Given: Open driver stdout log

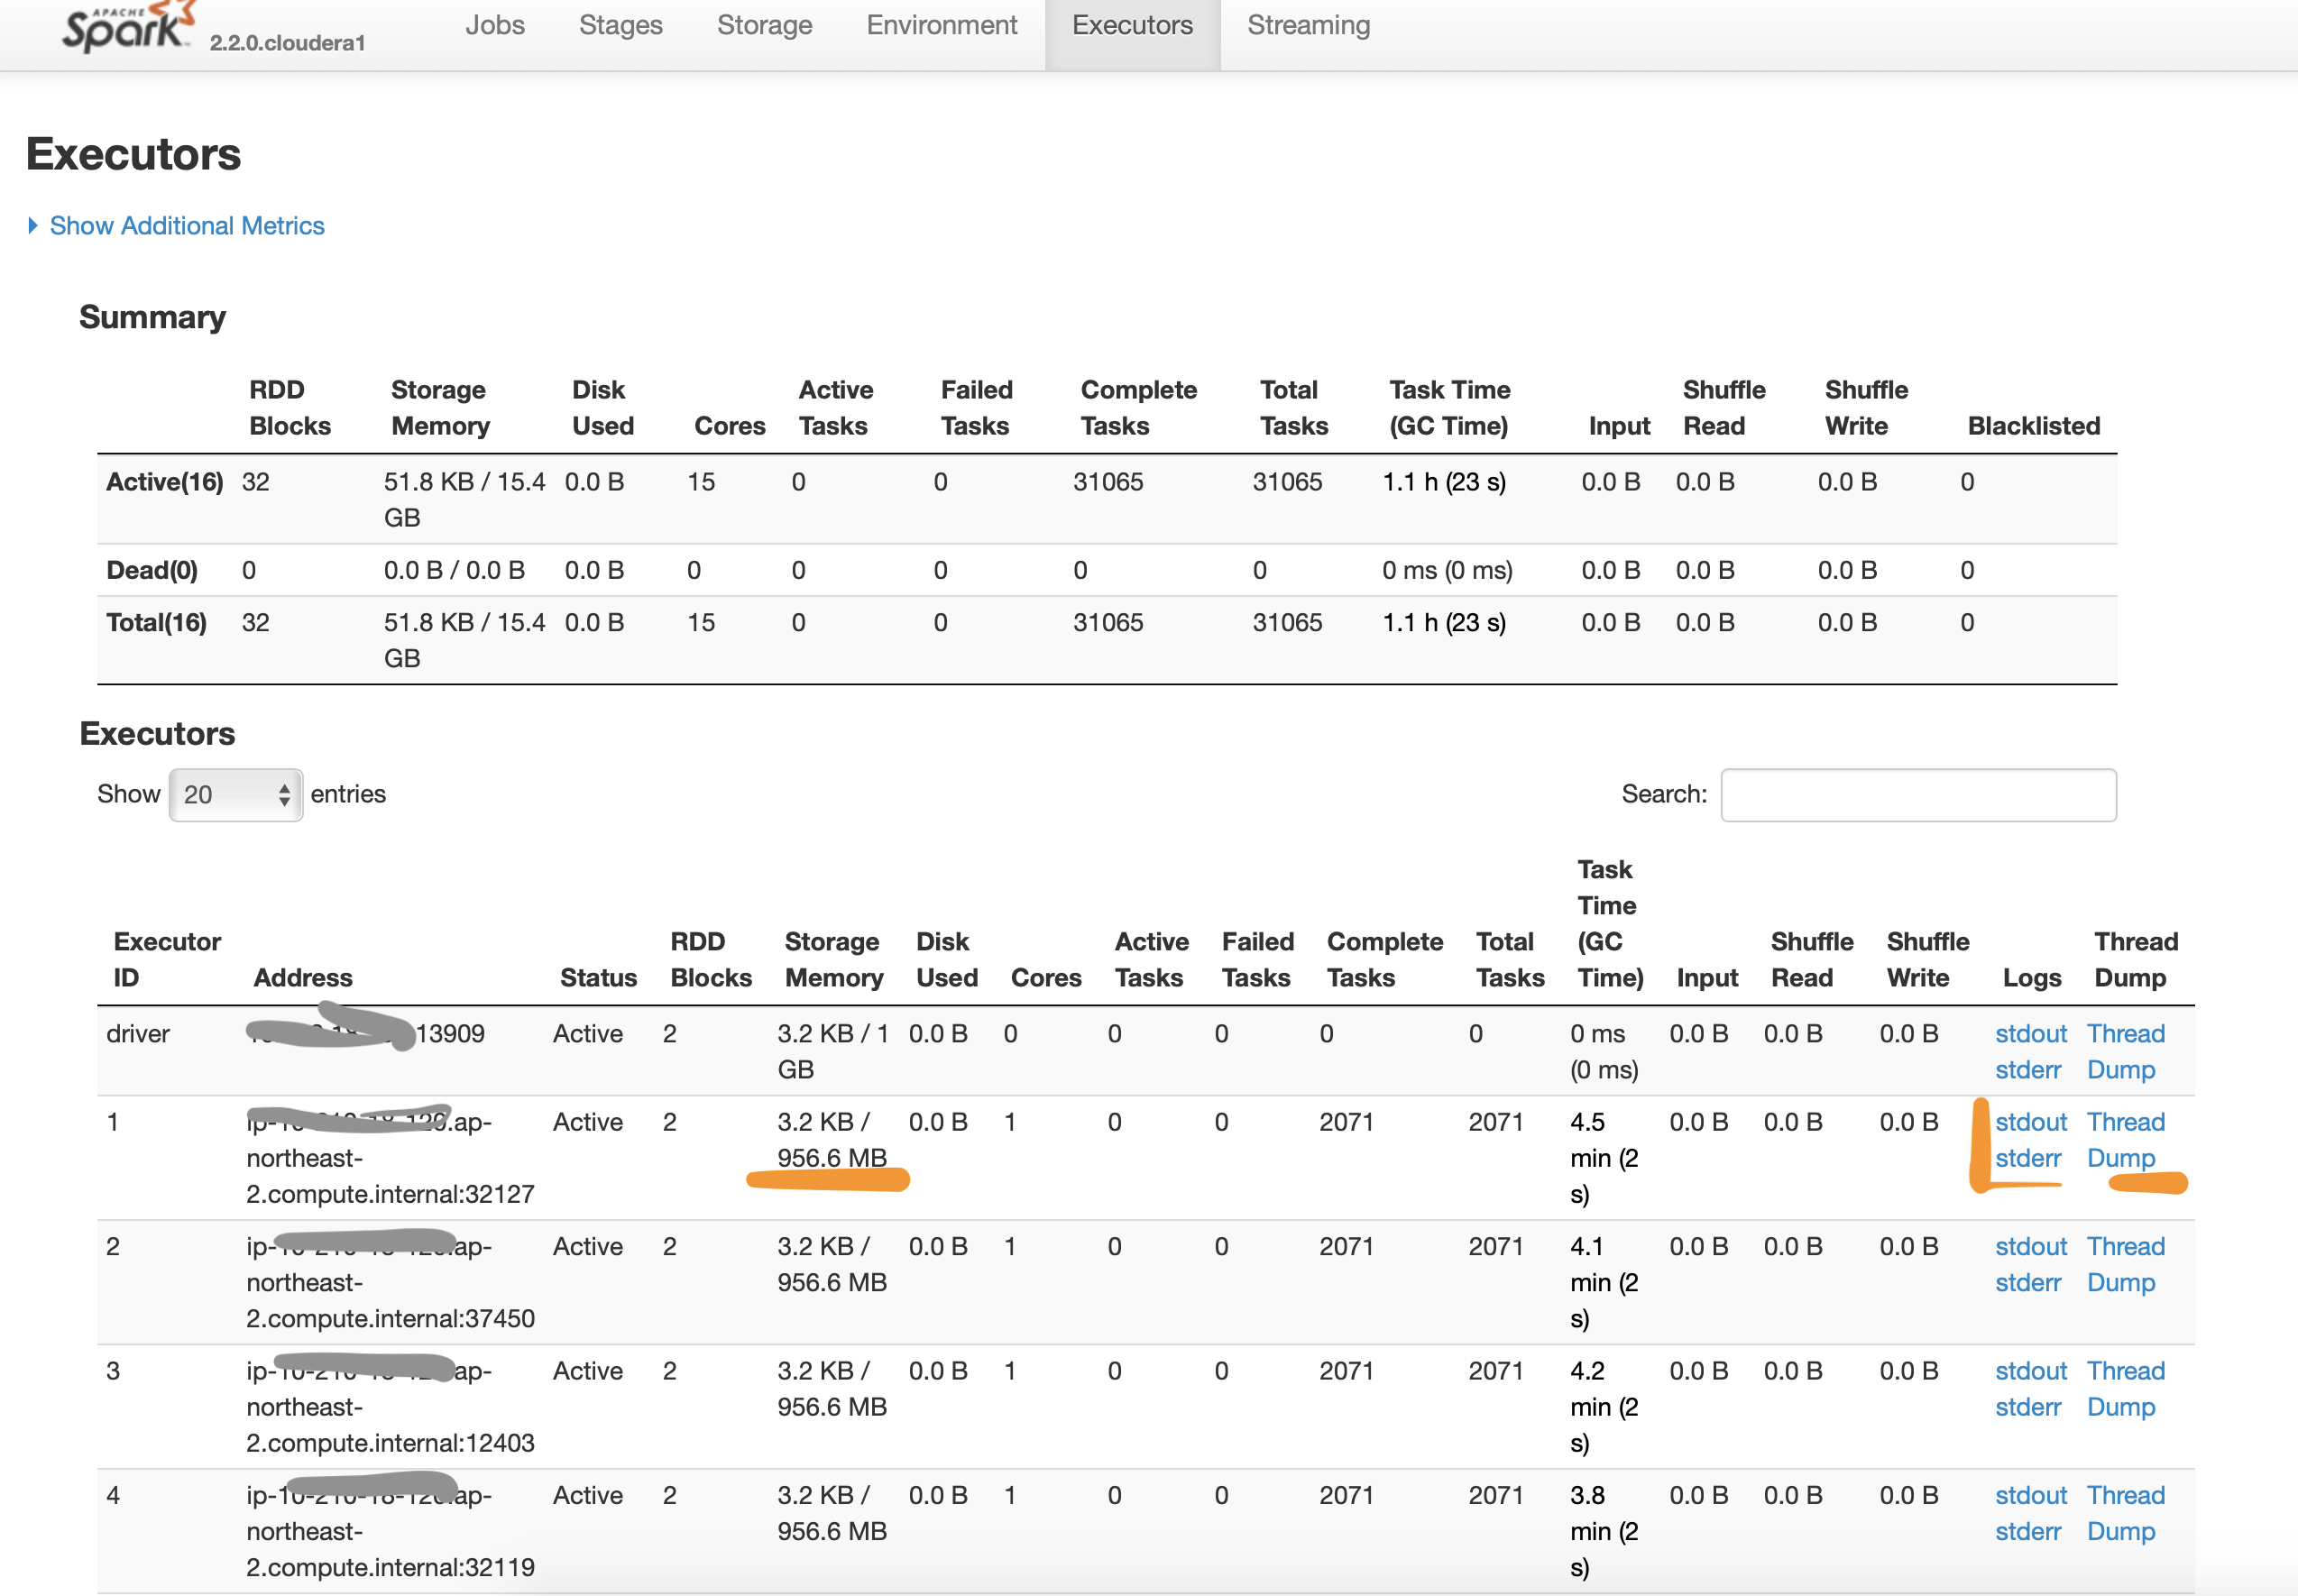Looking at the screenshot, I should pos(2030,1034).
